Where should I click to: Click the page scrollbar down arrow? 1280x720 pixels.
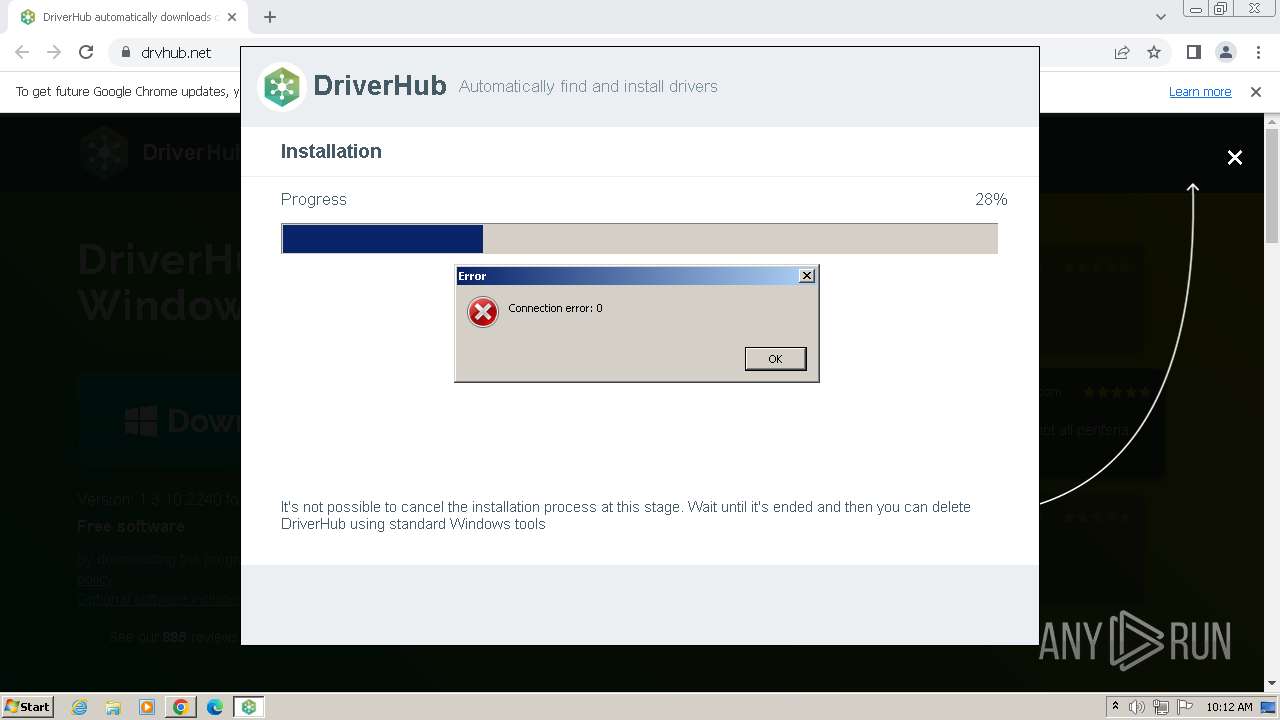point(1272,684)
